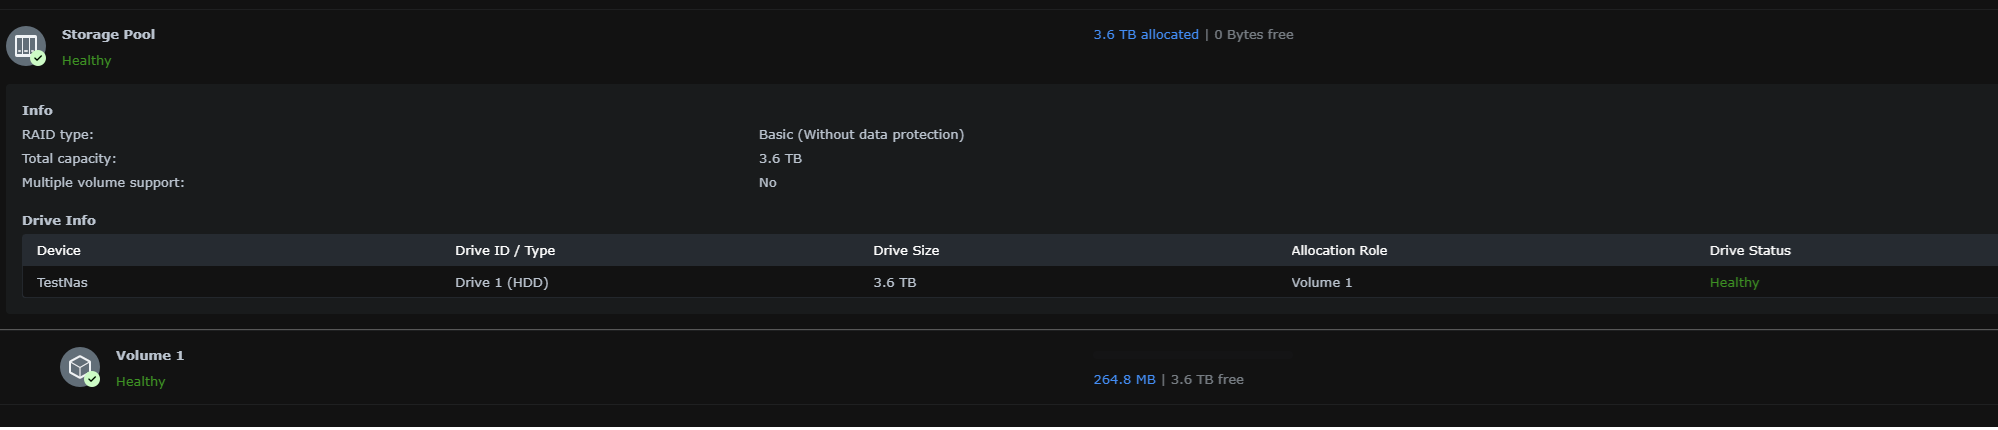Click the Volume 1 cube icon
Screen dimensions: 1998x430
coord(80,367)
